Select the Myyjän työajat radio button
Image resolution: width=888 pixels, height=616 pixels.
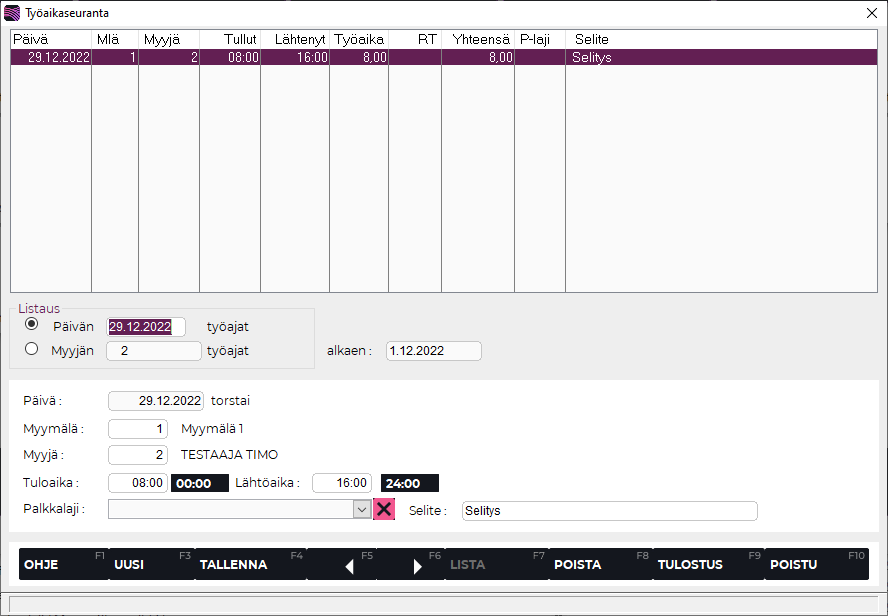pos(32,349)
